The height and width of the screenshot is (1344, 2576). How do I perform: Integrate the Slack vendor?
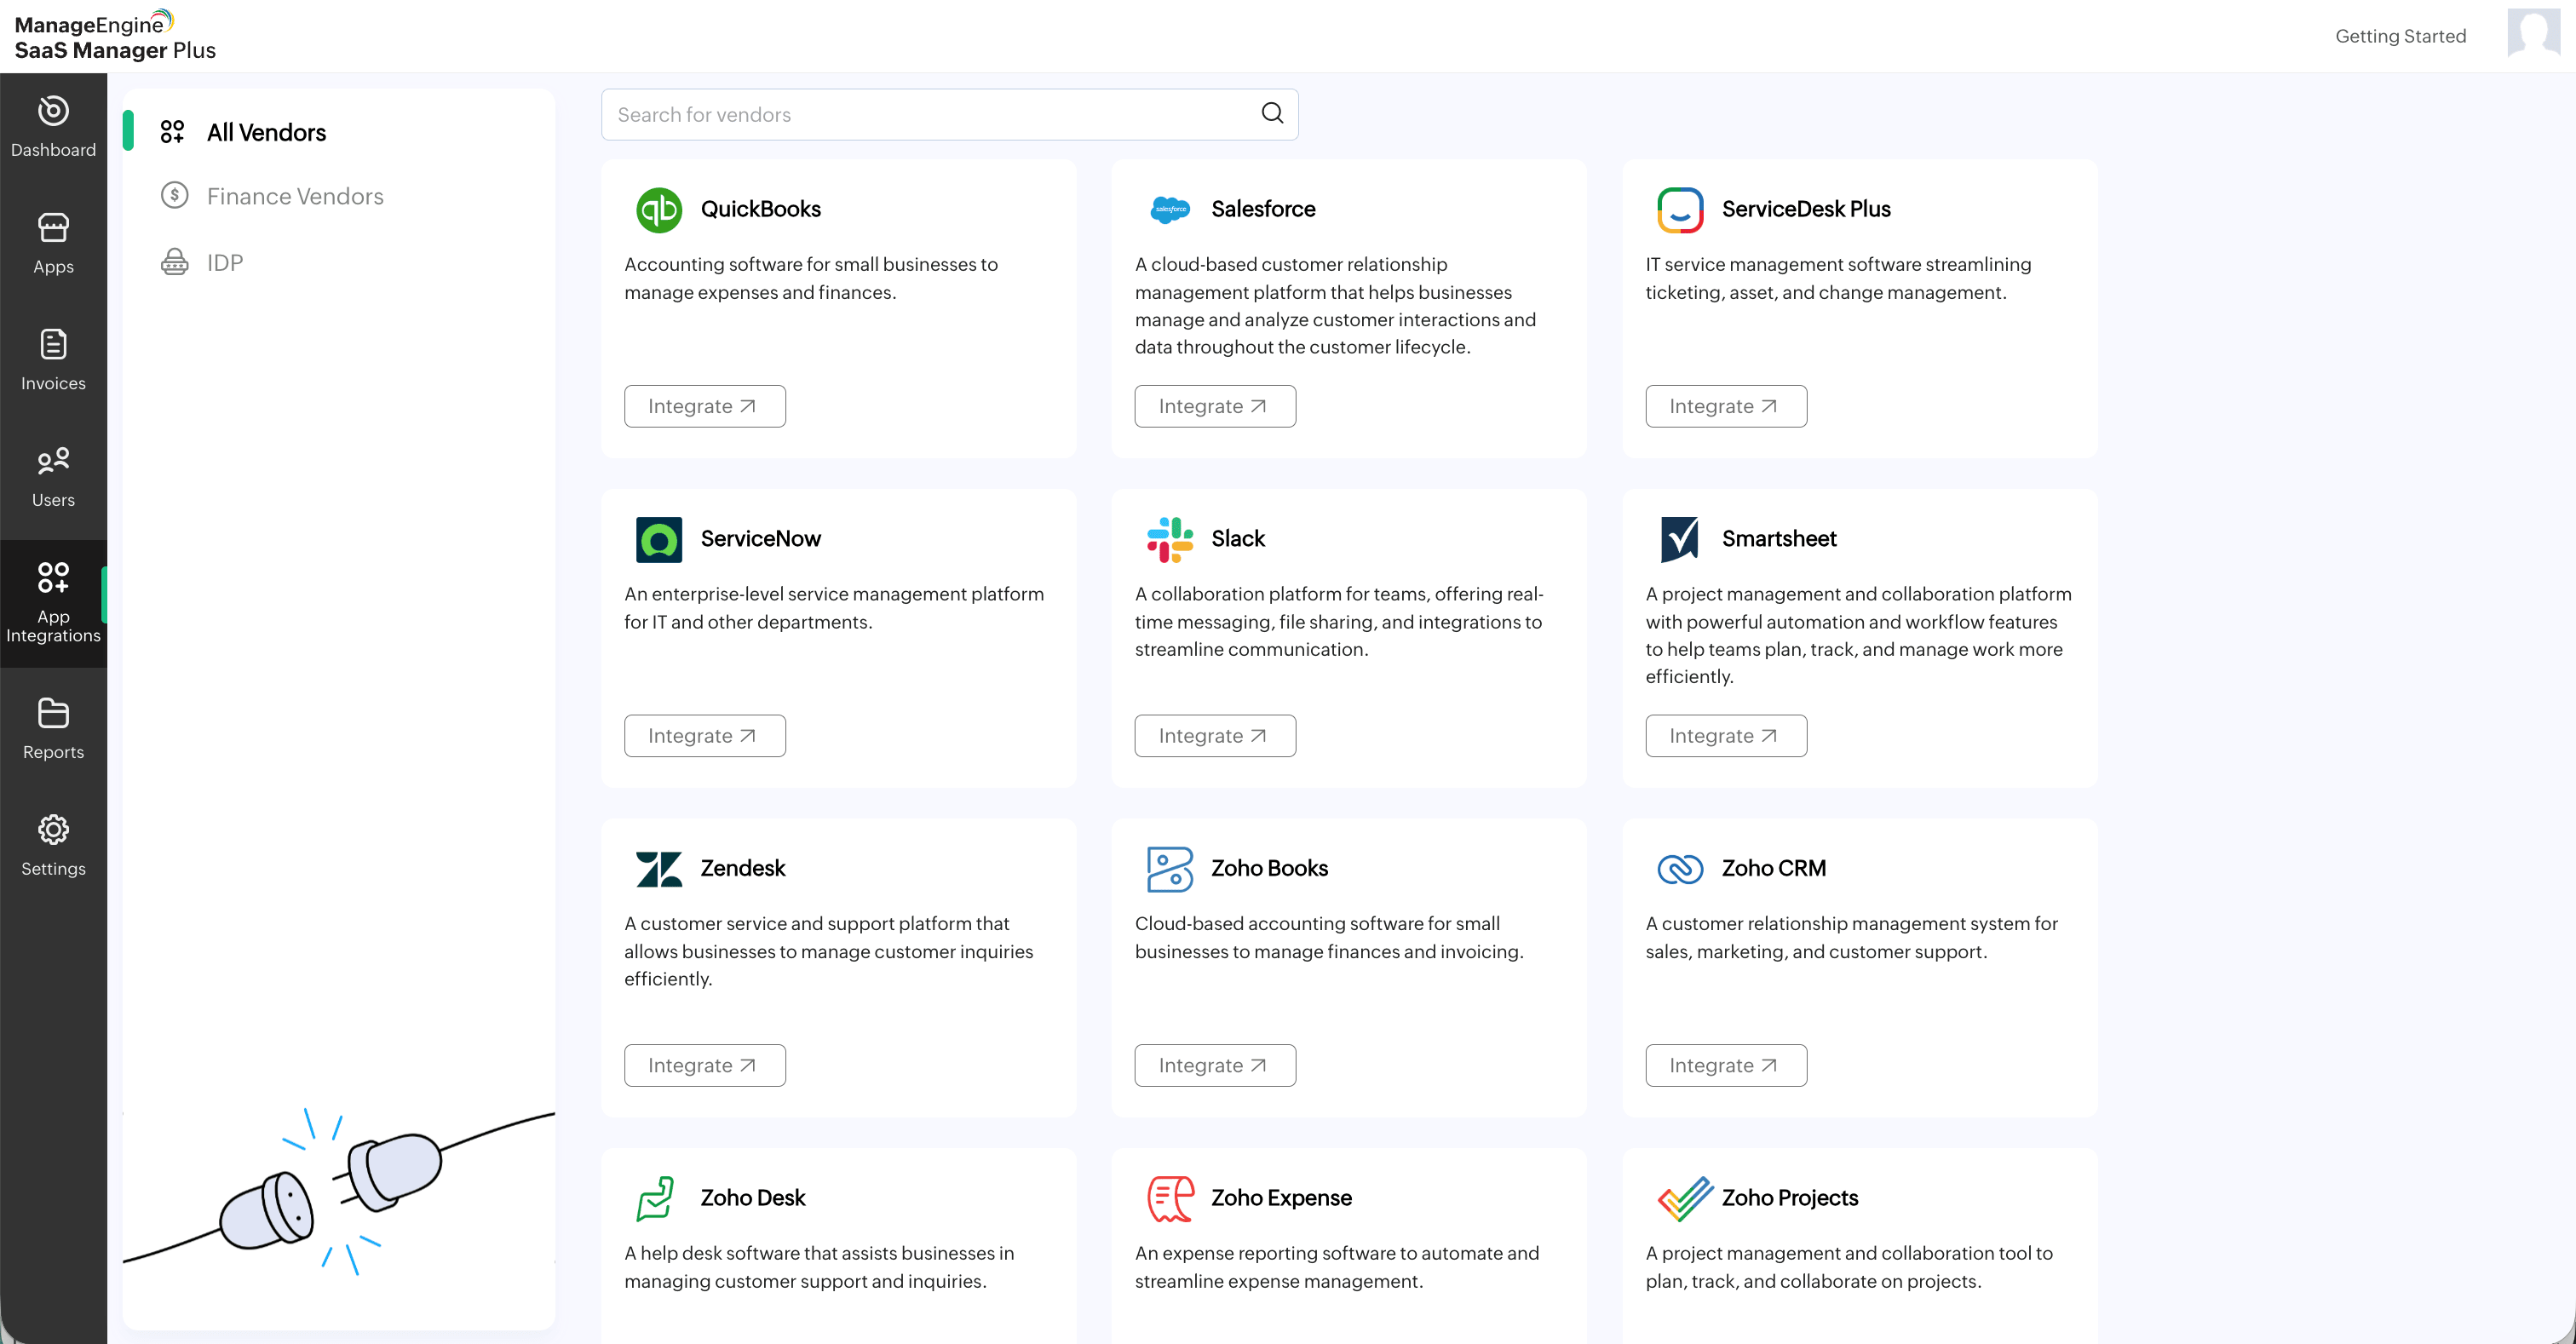click(1215, 736)
